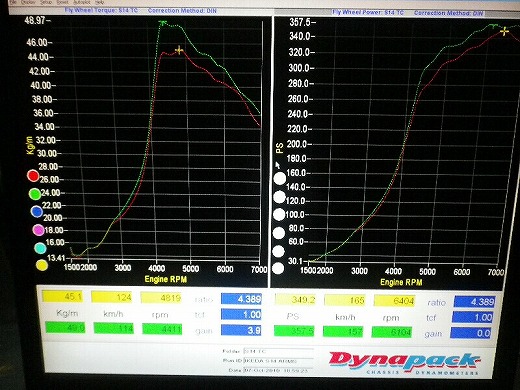This screenshot has height=390, width=520.
Task: Click the Dynapack logo
Action: (405, 363)
